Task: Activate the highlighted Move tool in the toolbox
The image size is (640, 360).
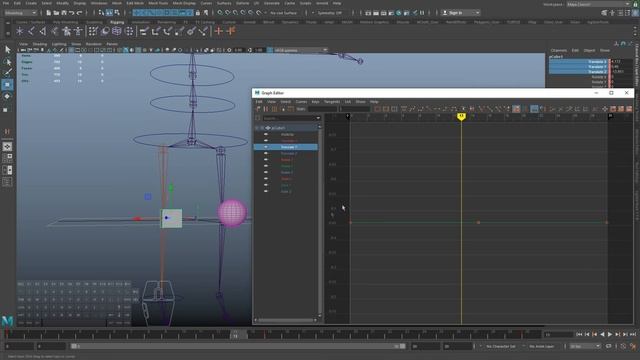Action: pyautogui.click(x=7, y=84)
